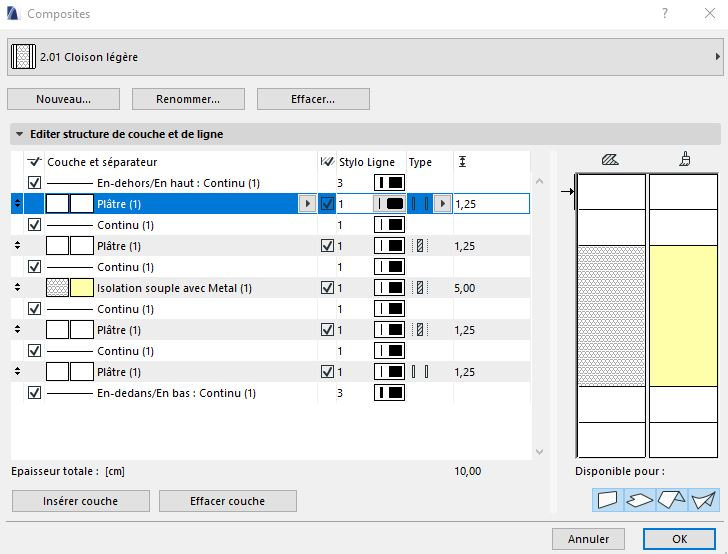Click the yellow layer in the surface preview
The image size is (728, 554).
(683, 316)
